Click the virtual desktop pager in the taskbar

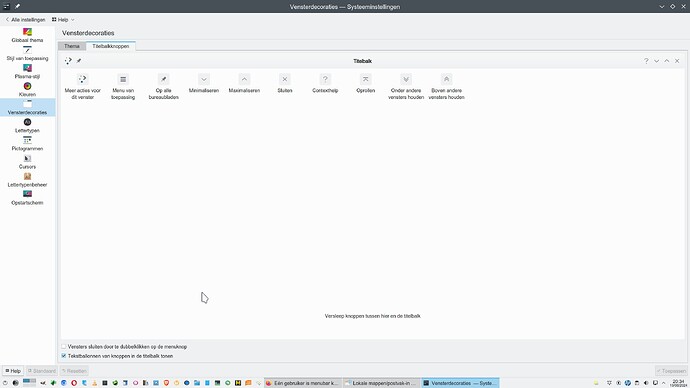click(x=29, y=383)
